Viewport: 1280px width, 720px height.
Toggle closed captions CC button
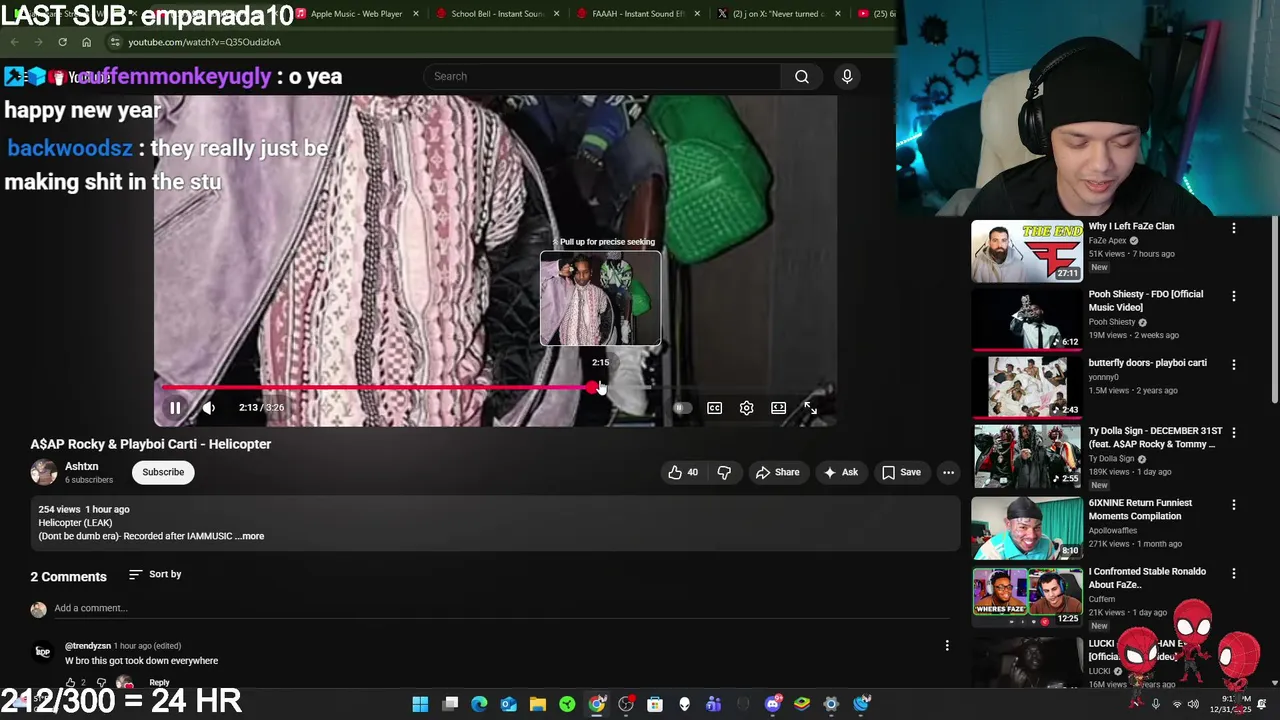coord(714,408)
